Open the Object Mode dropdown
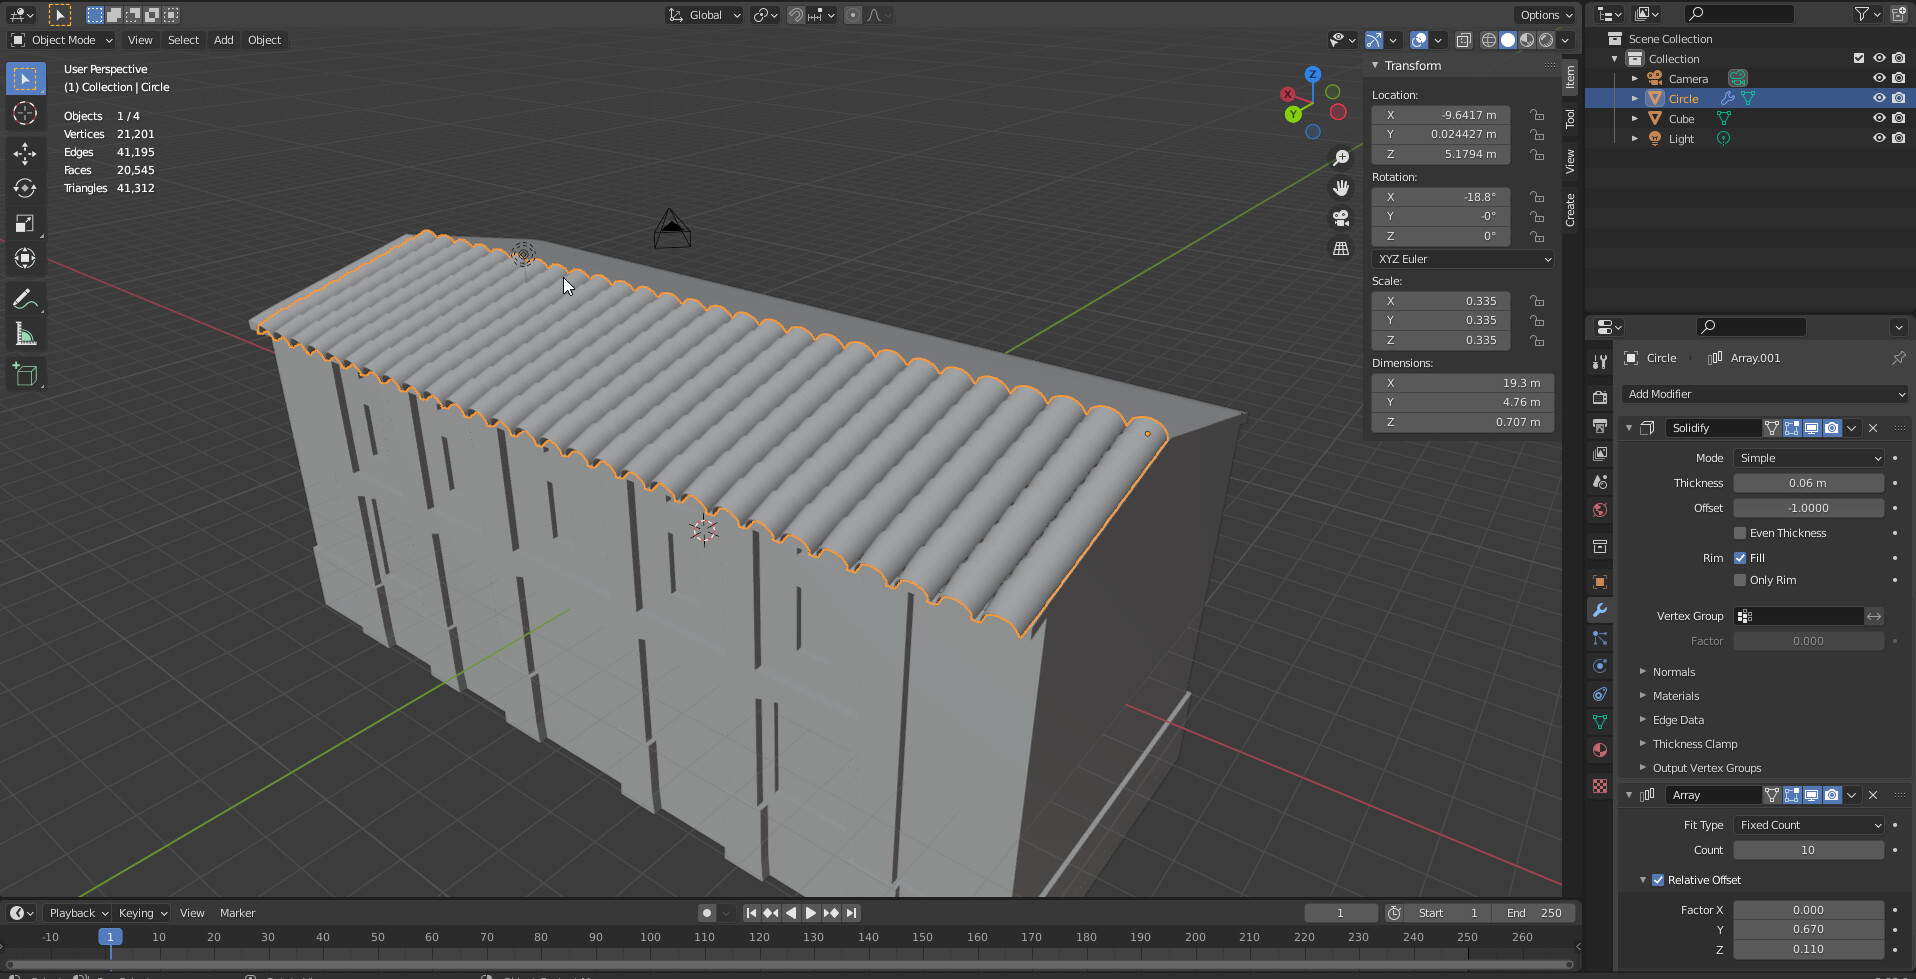Viewport: 1916px width, 979px height. 62,40
